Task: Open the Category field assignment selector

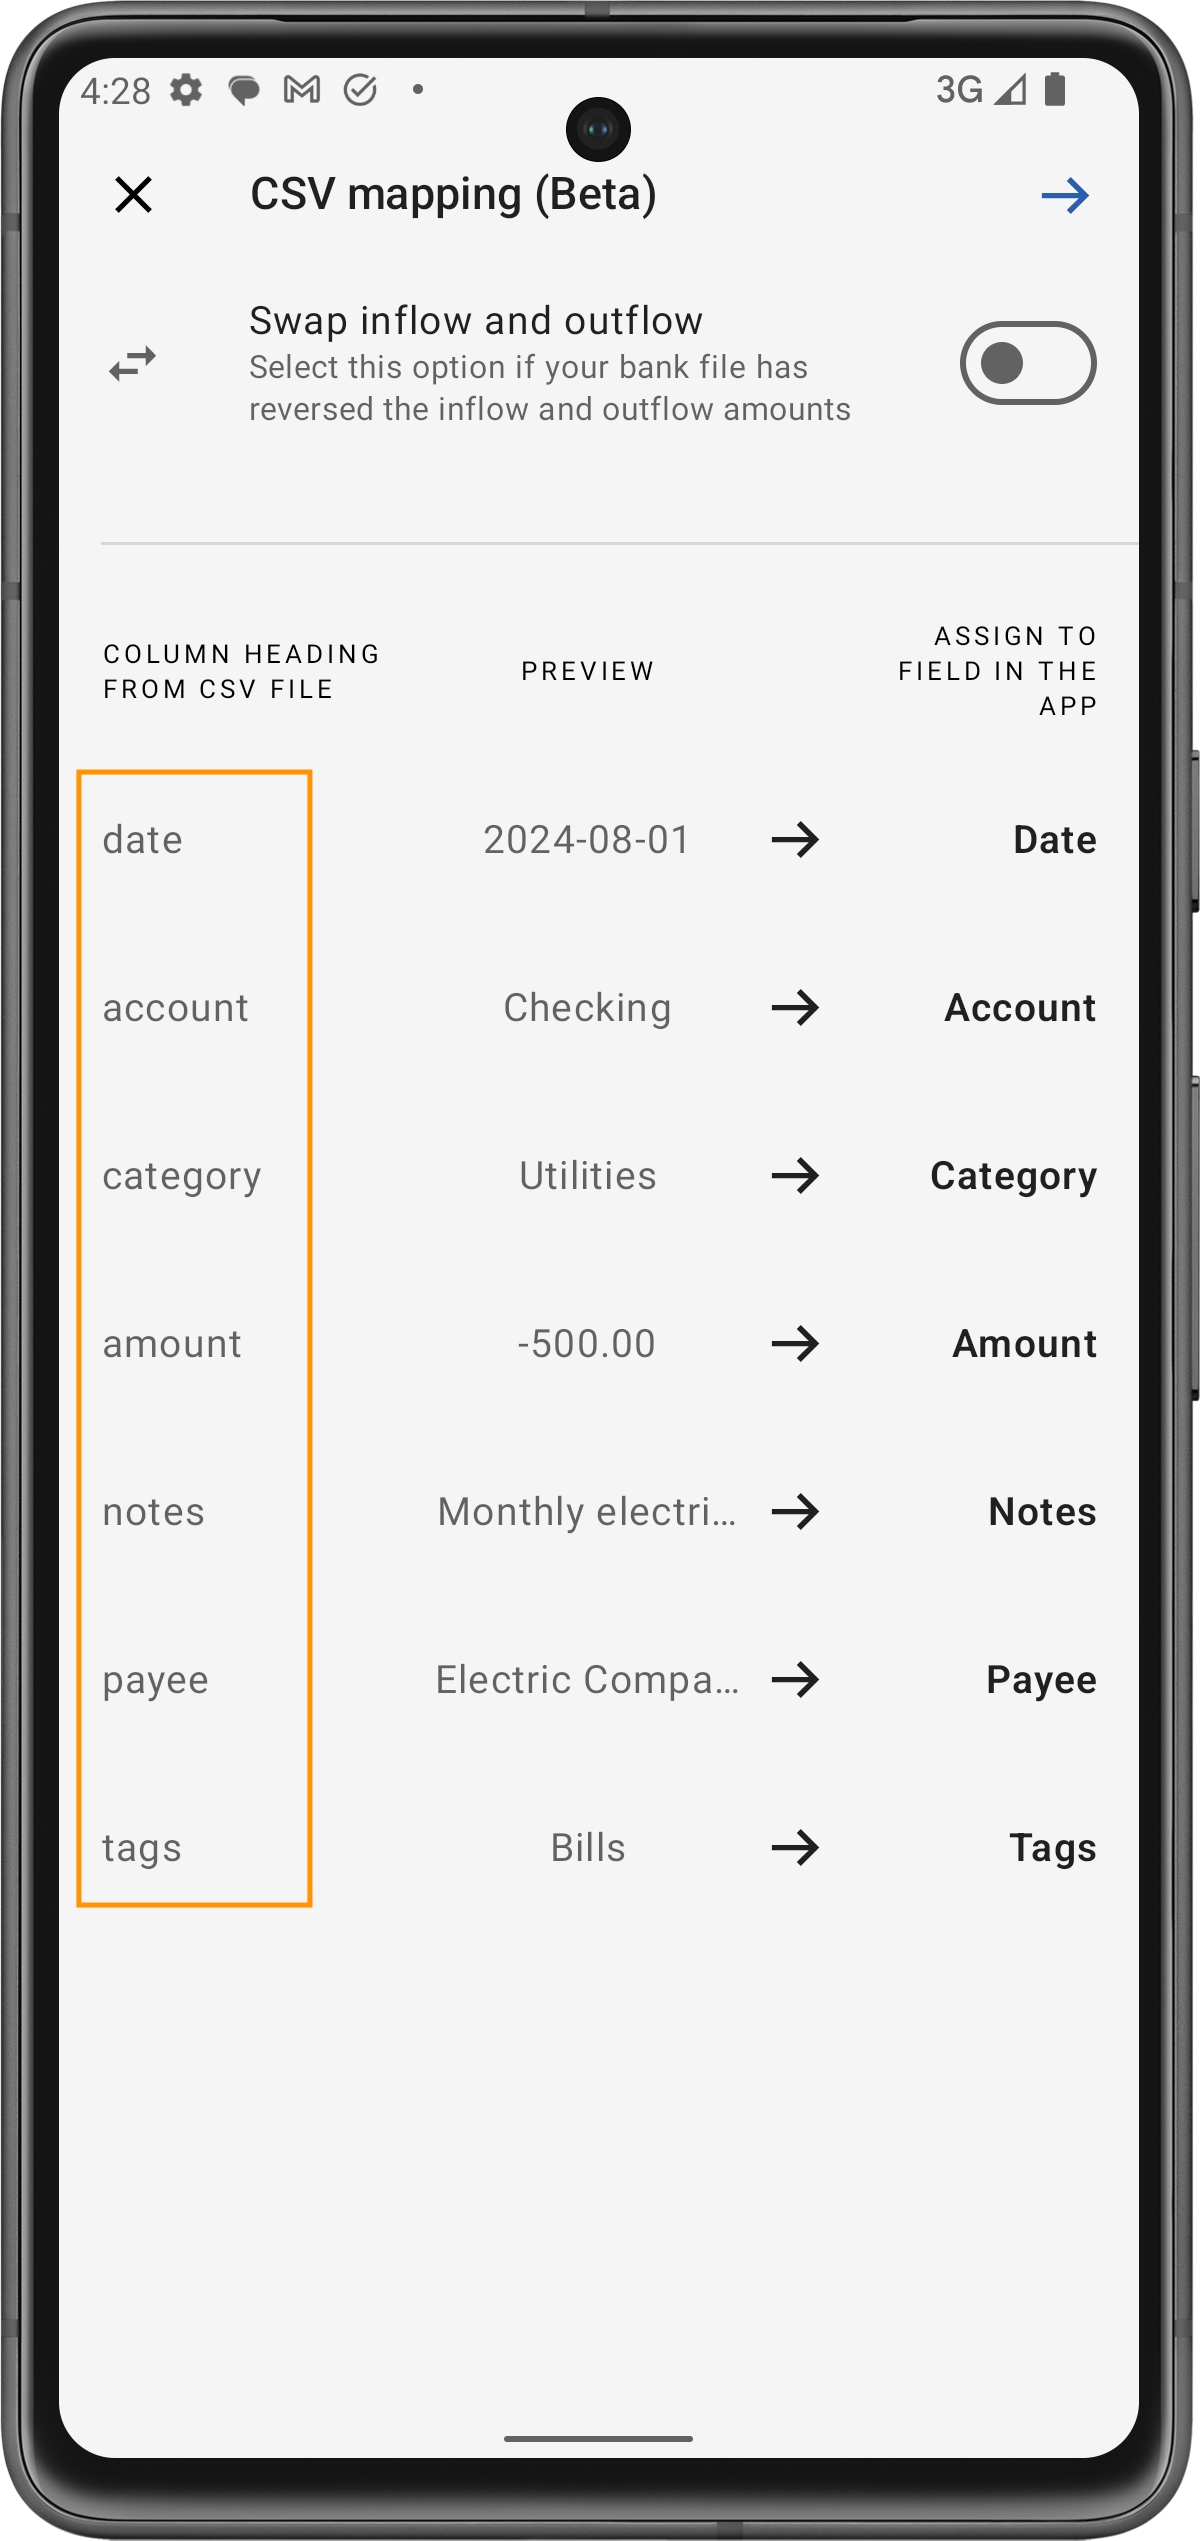Action: (1013, 1176)
